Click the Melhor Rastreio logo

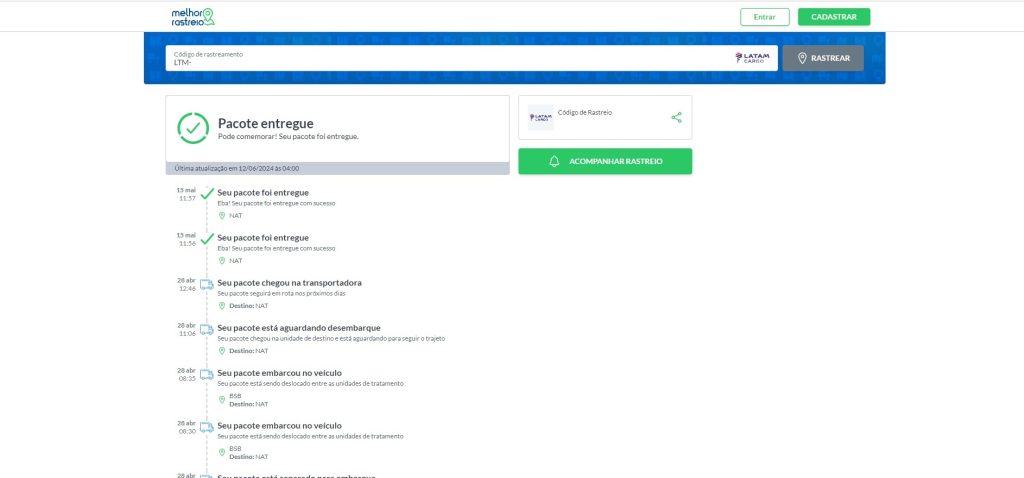pos(193,17)
